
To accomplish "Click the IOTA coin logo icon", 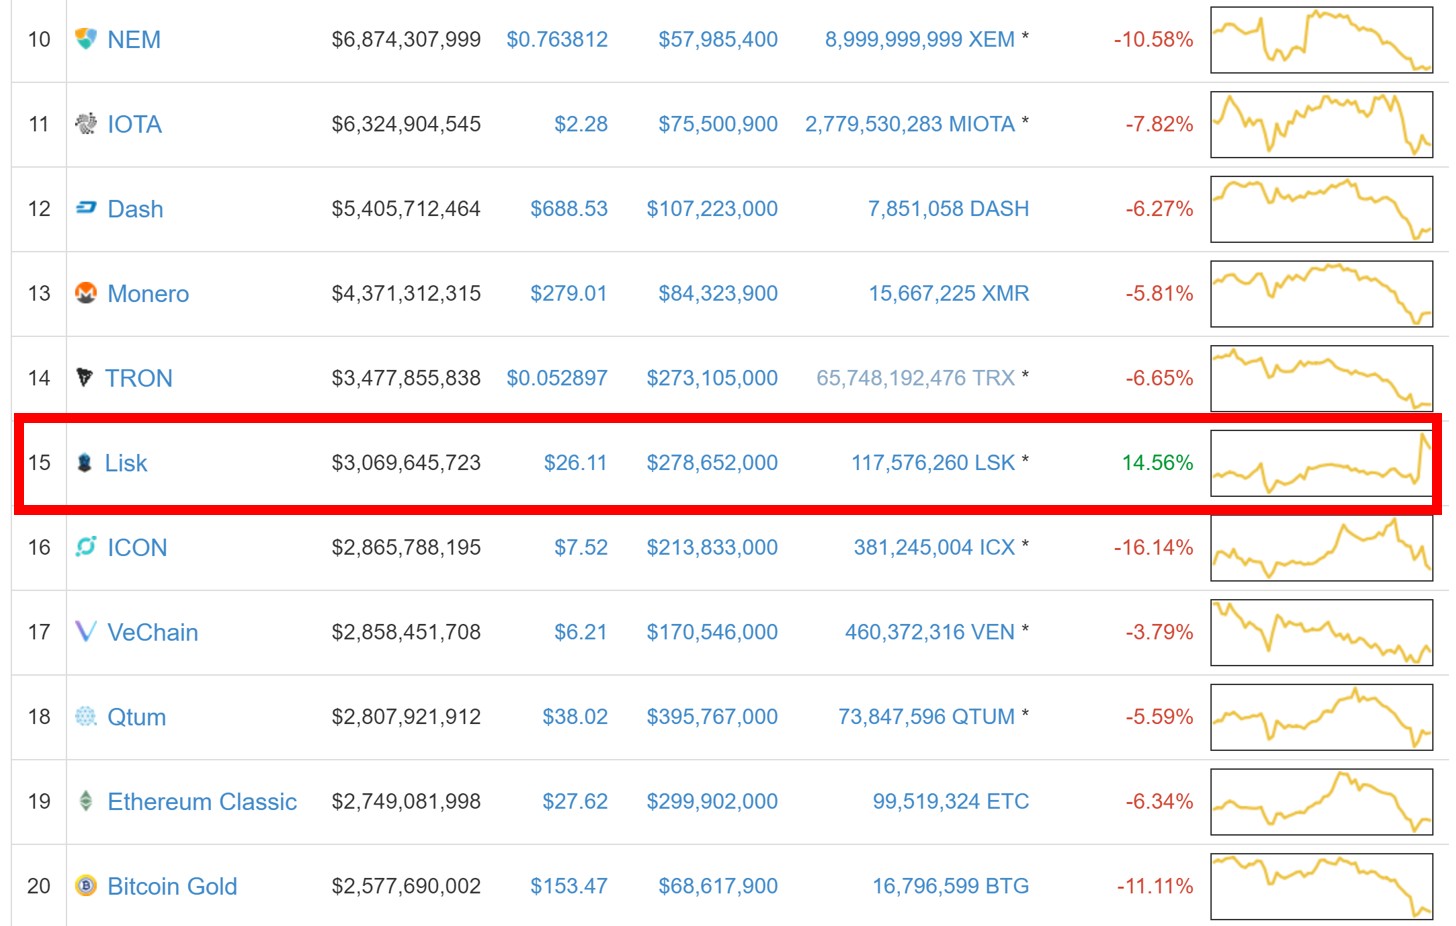I will point(86,124).
